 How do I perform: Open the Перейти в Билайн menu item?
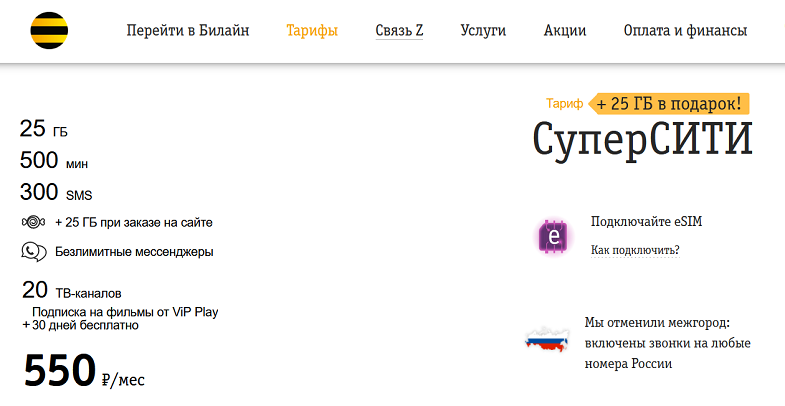[188, 31]
